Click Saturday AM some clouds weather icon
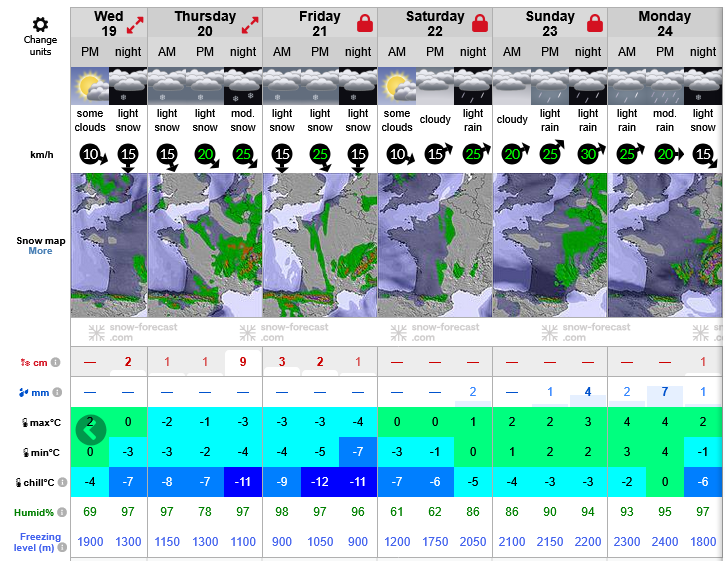The height and width of the screenshot is (561, 725). [x=397, y=86]
